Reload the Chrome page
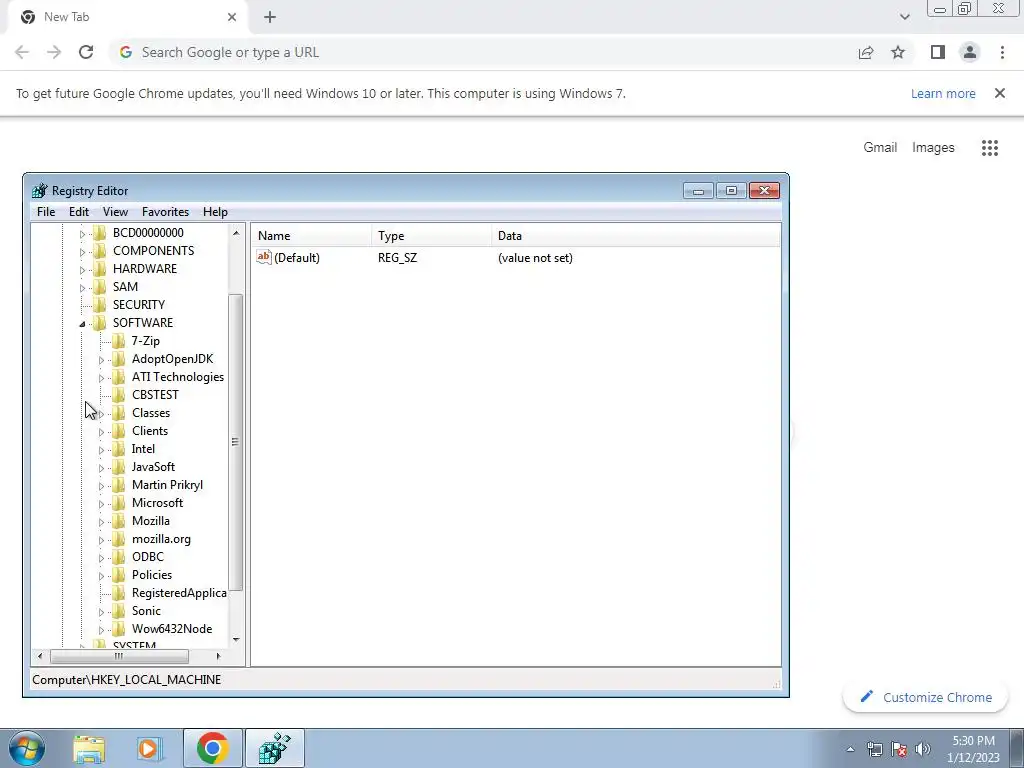The image size is (1024, 768). click(x=86, y=52)
